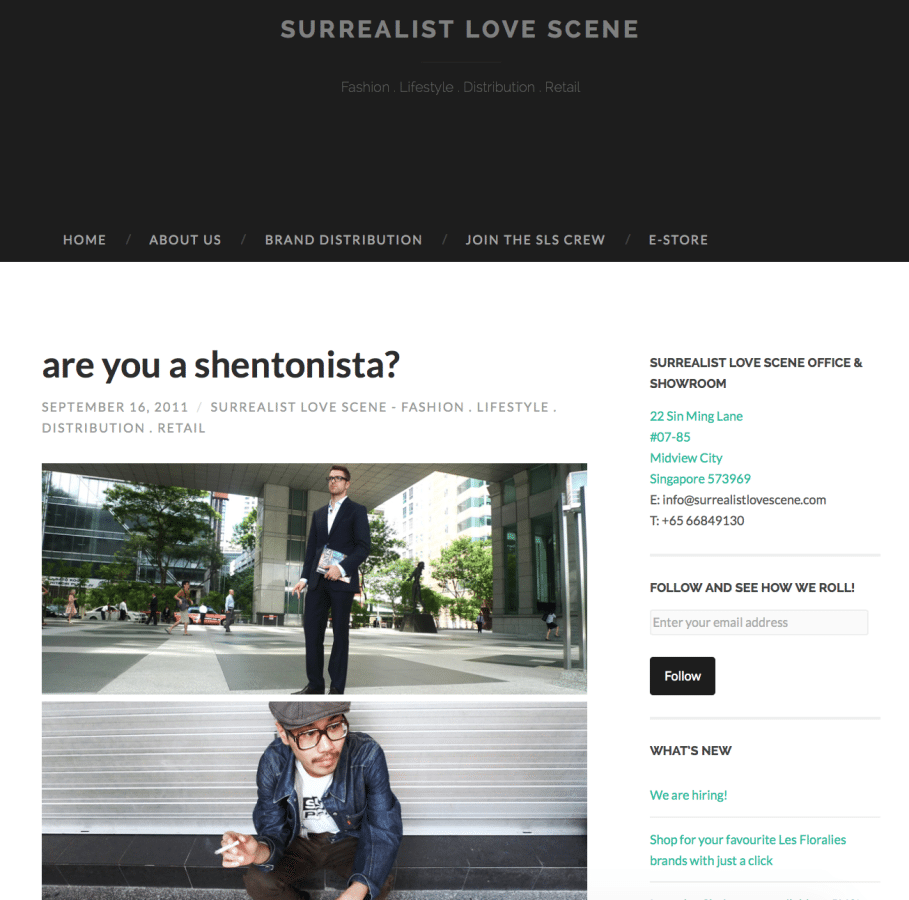Click the SURREALIST LOVE SCENE site title
The height and width of the screenshot is (900, 909).
point(459,30)
